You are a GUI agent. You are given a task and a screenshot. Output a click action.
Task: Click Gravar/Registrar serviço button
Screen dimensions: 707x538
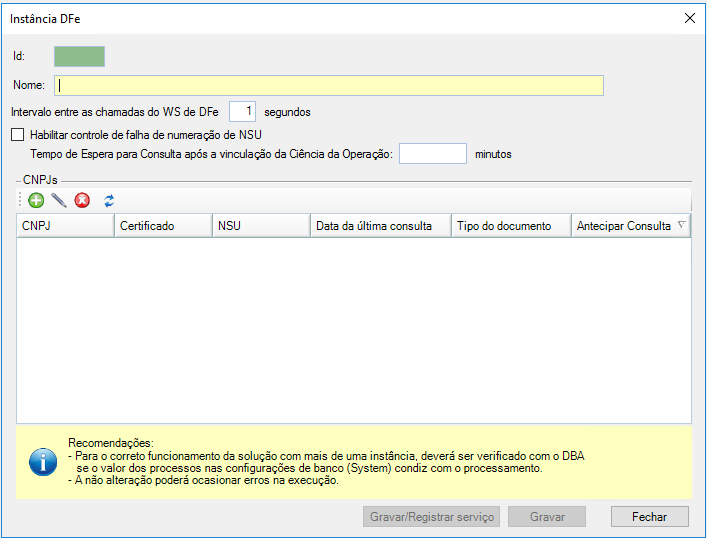coord(432,517)
